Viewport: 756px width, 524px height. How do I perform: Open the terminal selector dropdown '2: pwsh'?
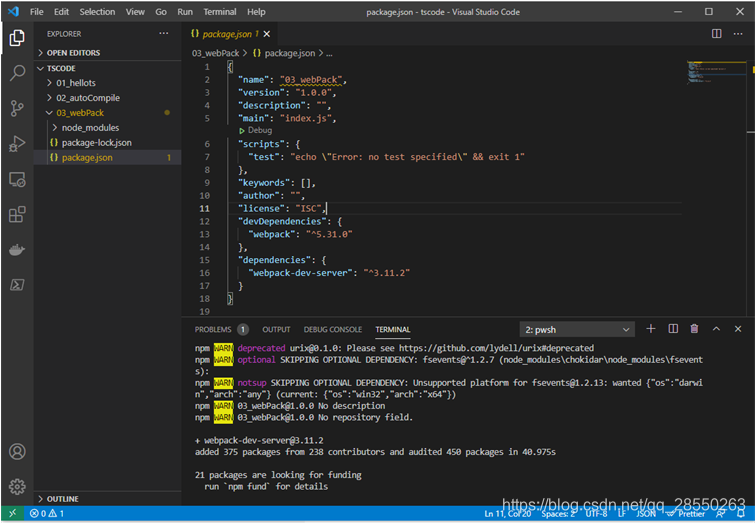coord(577,329)
